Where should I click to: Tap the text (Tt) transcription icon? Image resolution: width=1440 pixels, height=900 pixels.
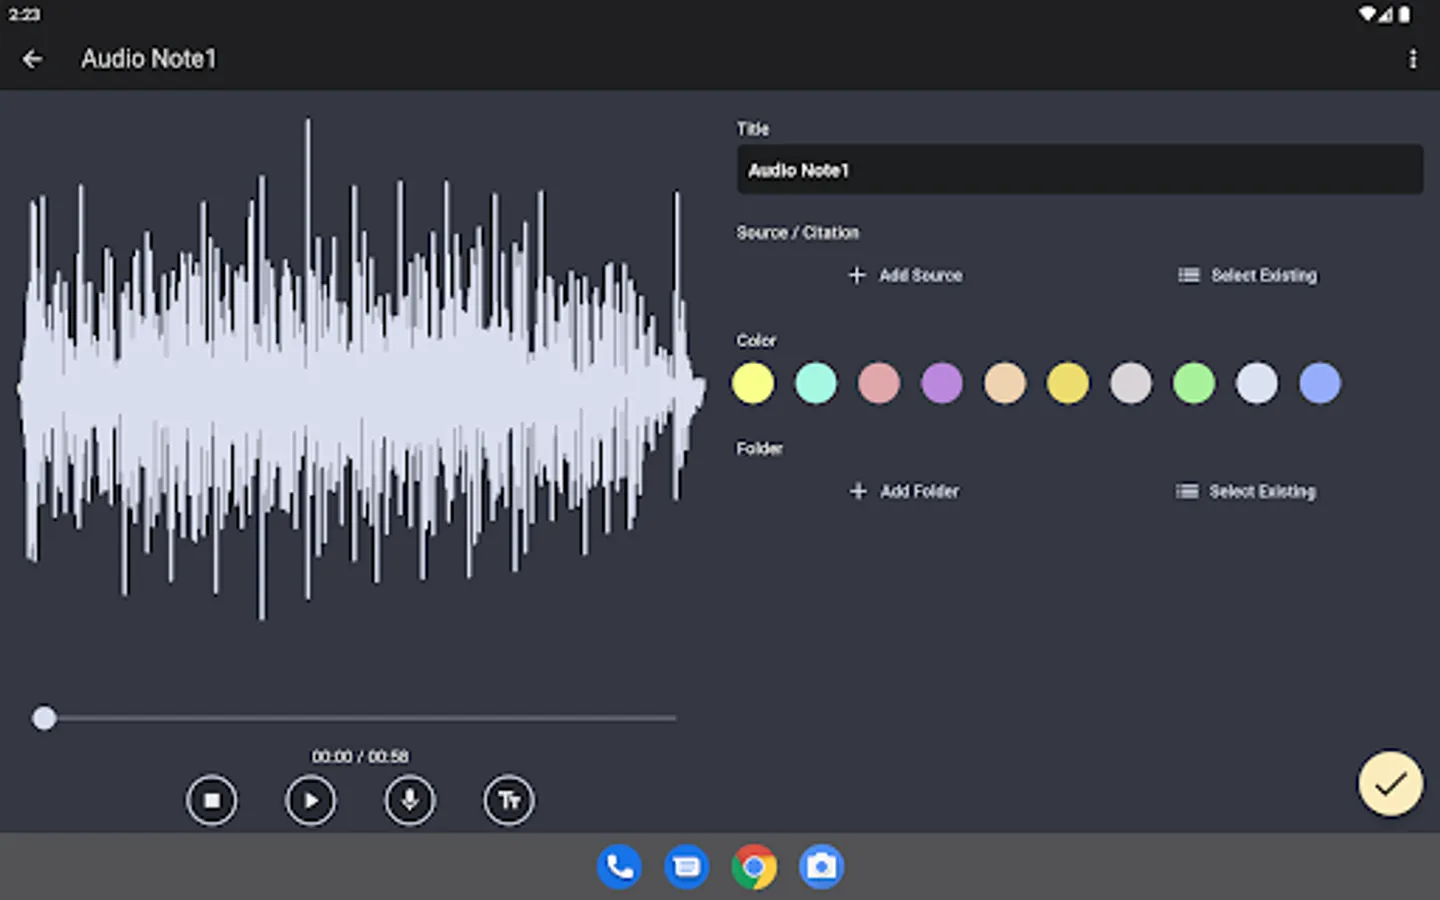pos(509,800)
